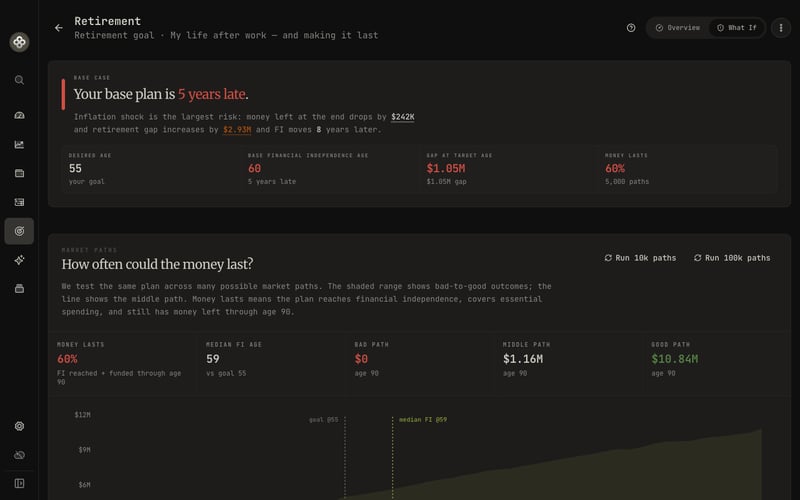800x500 pixels.
Task: Open the help question mark icon
Action: (631, 28)
